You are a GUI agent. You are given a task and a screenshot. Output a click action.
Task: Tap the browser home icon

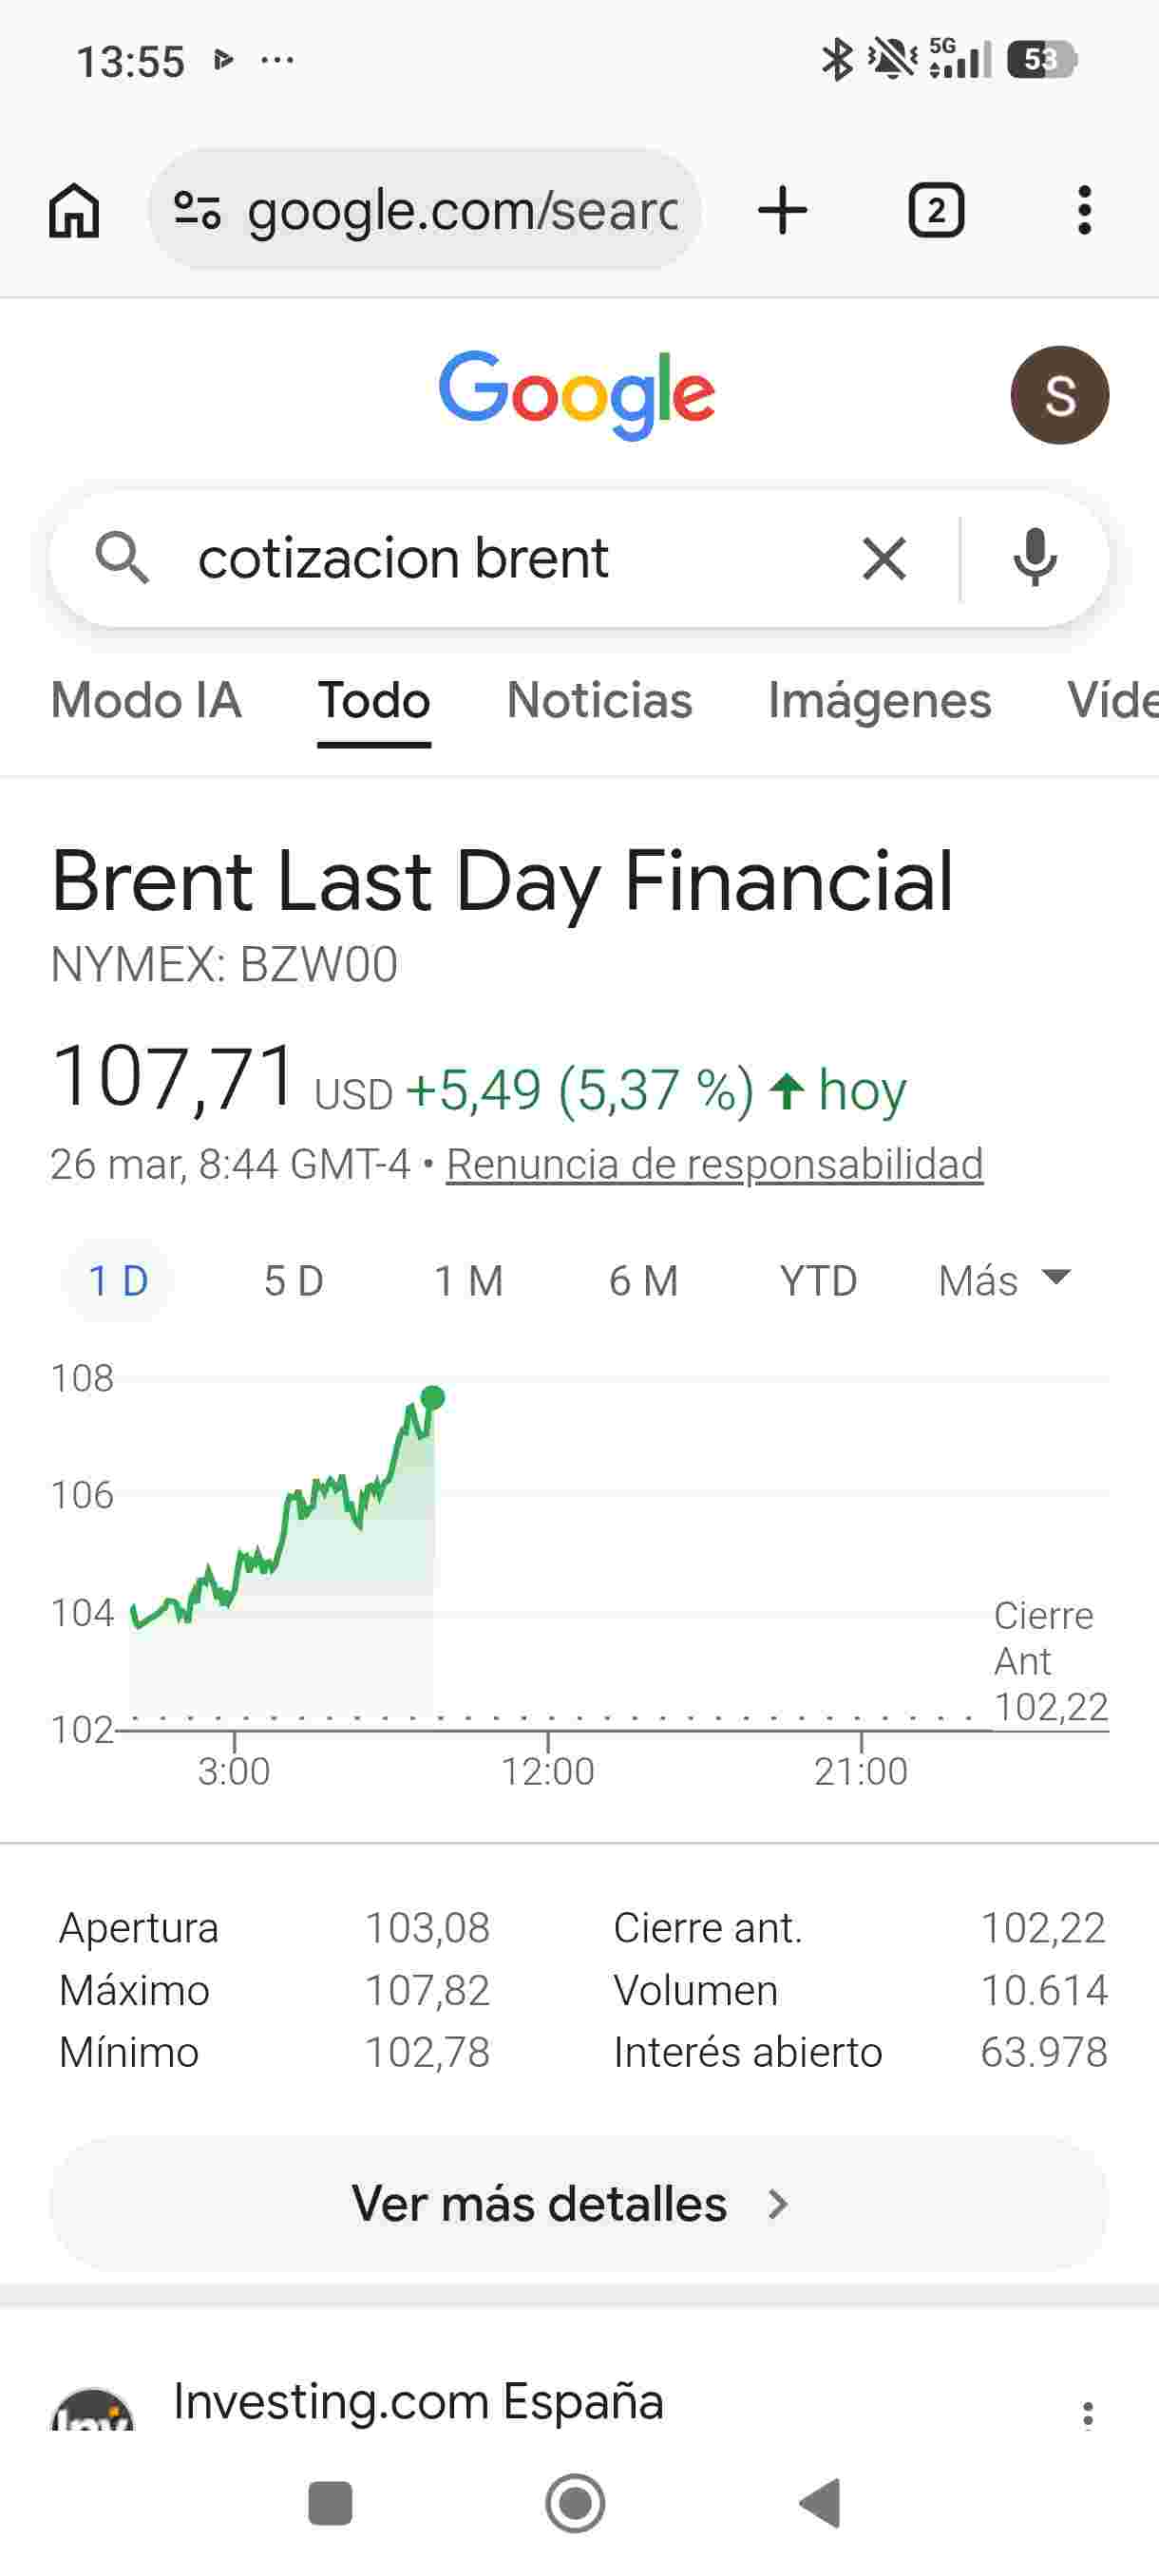pyautogui.click(x=74, y=211)
